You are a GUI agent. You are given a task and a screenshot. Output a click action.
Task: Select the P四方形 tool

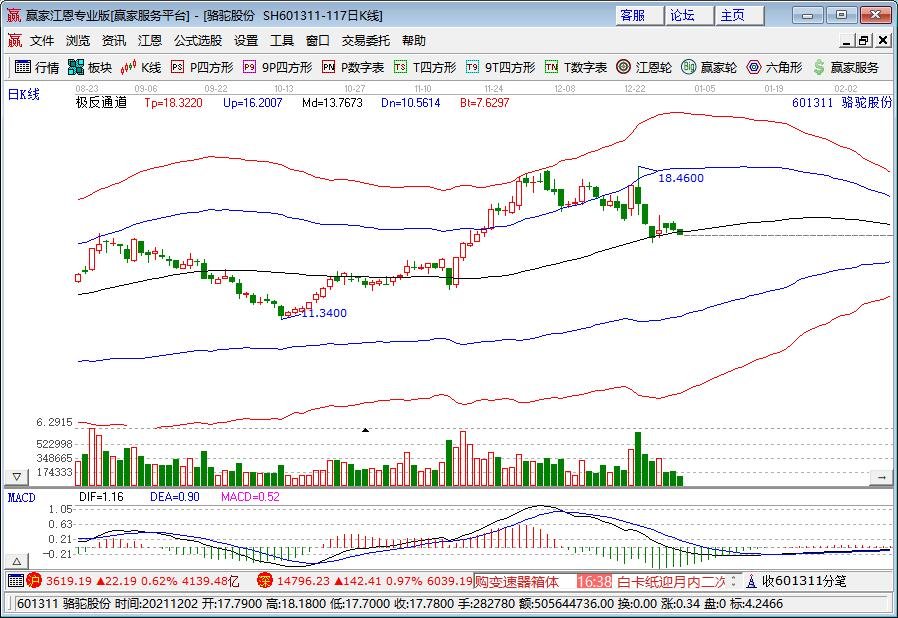(x=202, y=67)
